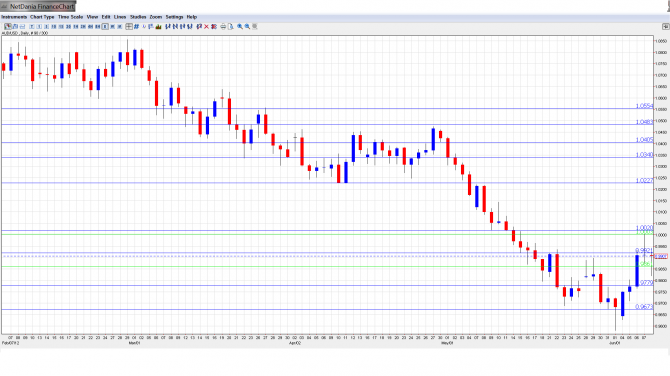Image resolution: width=670 pixels, height=376 pixels.
Task: Switch to tick (T) time scale
Action: click(31, 26)
